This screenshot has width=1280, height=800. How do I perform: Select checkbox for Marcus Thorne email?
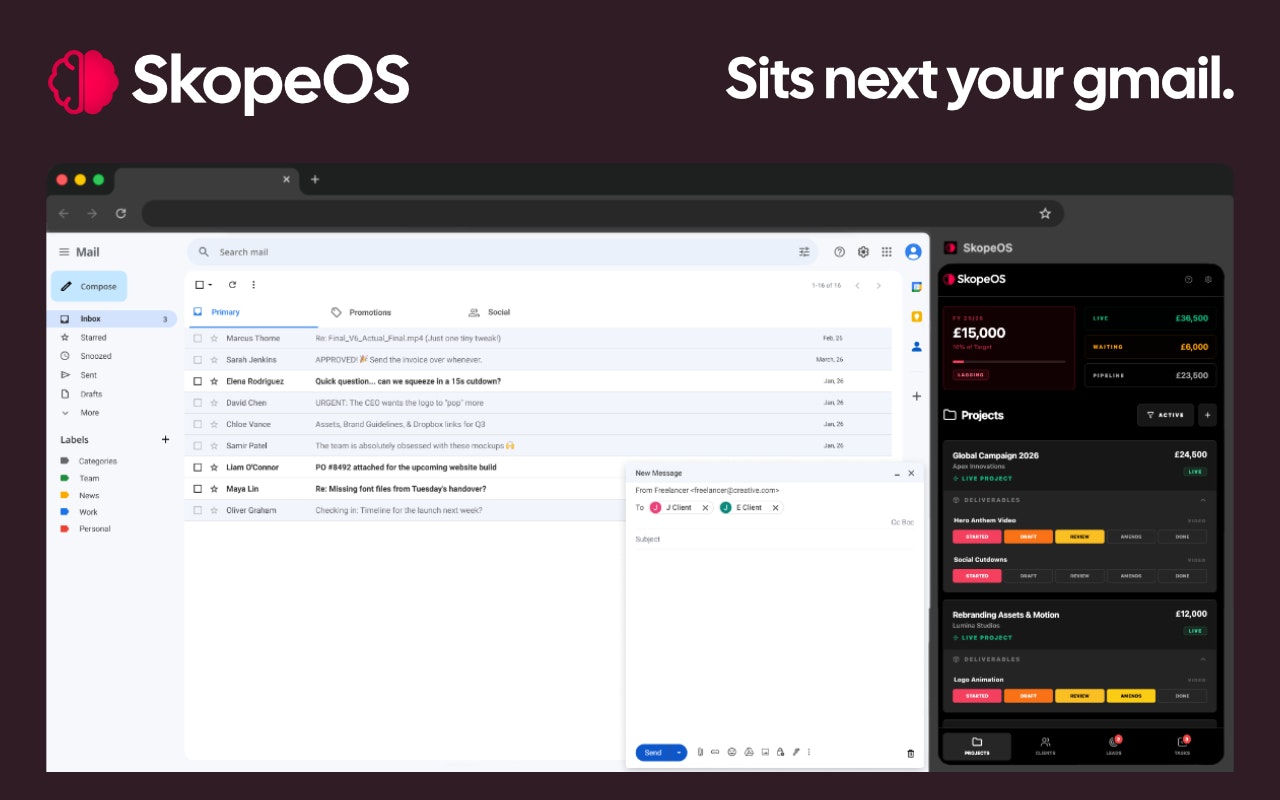click(x=198, y=338)
